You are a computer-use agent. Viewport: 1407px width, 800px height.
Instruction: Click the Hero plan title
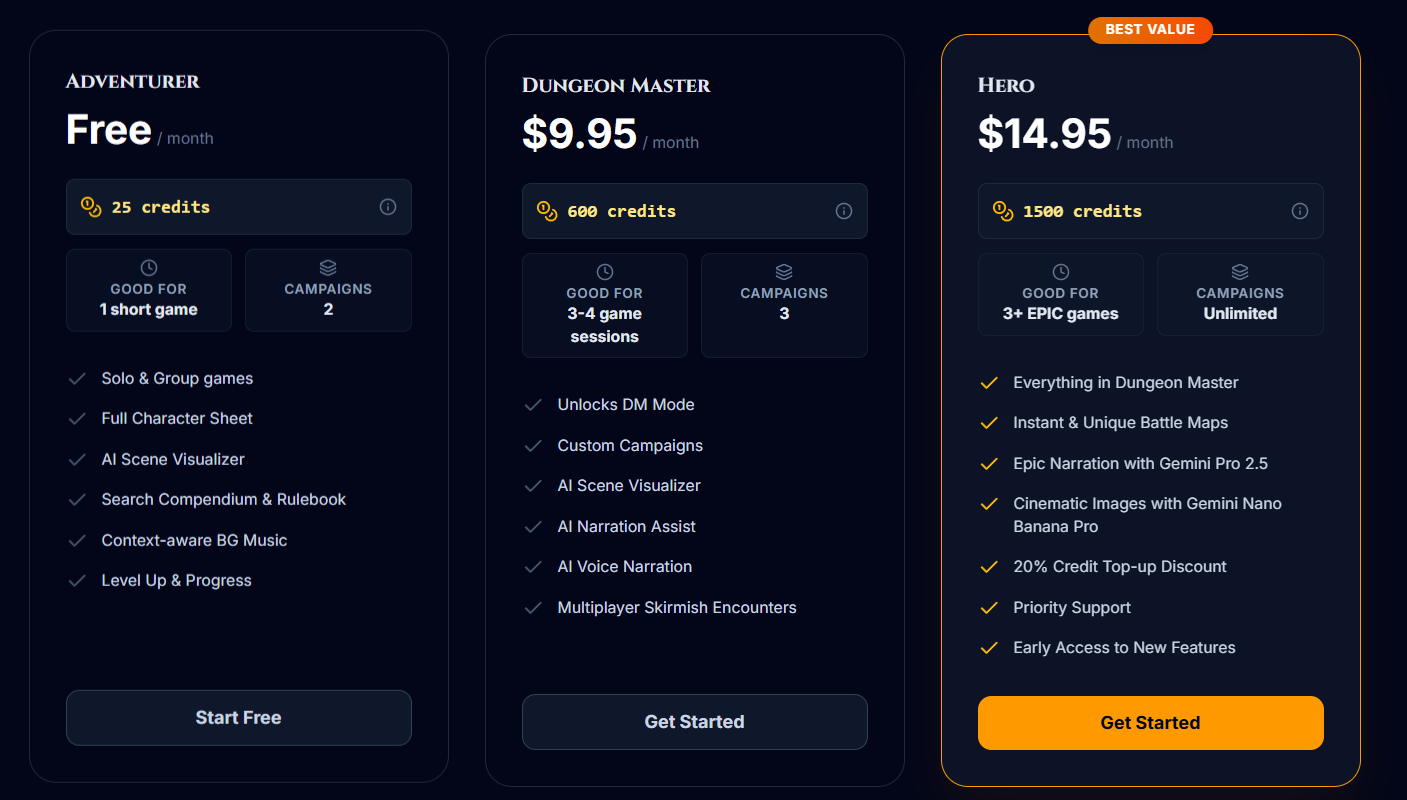tap(1006, 85)
